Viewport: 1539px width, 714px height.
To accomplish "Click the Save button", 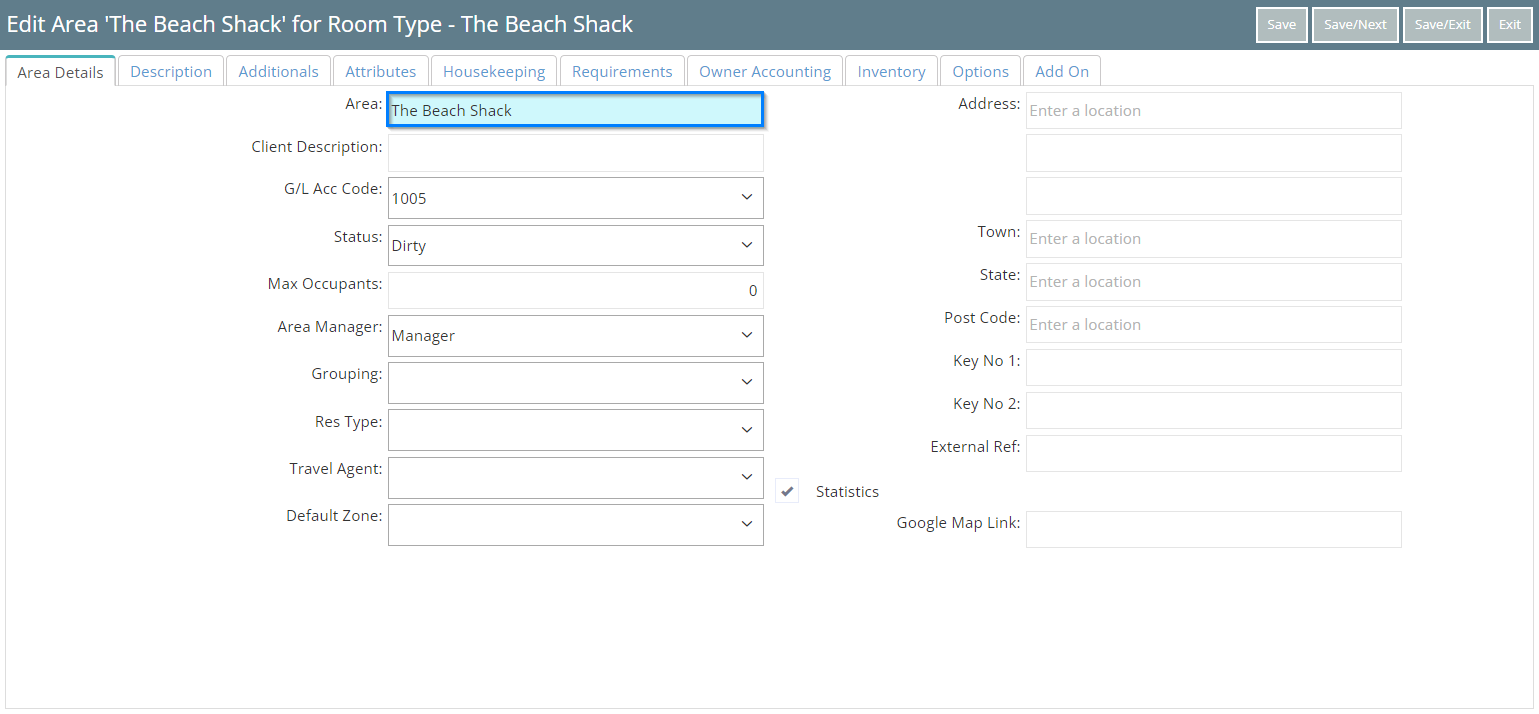I will [1281, 25].
